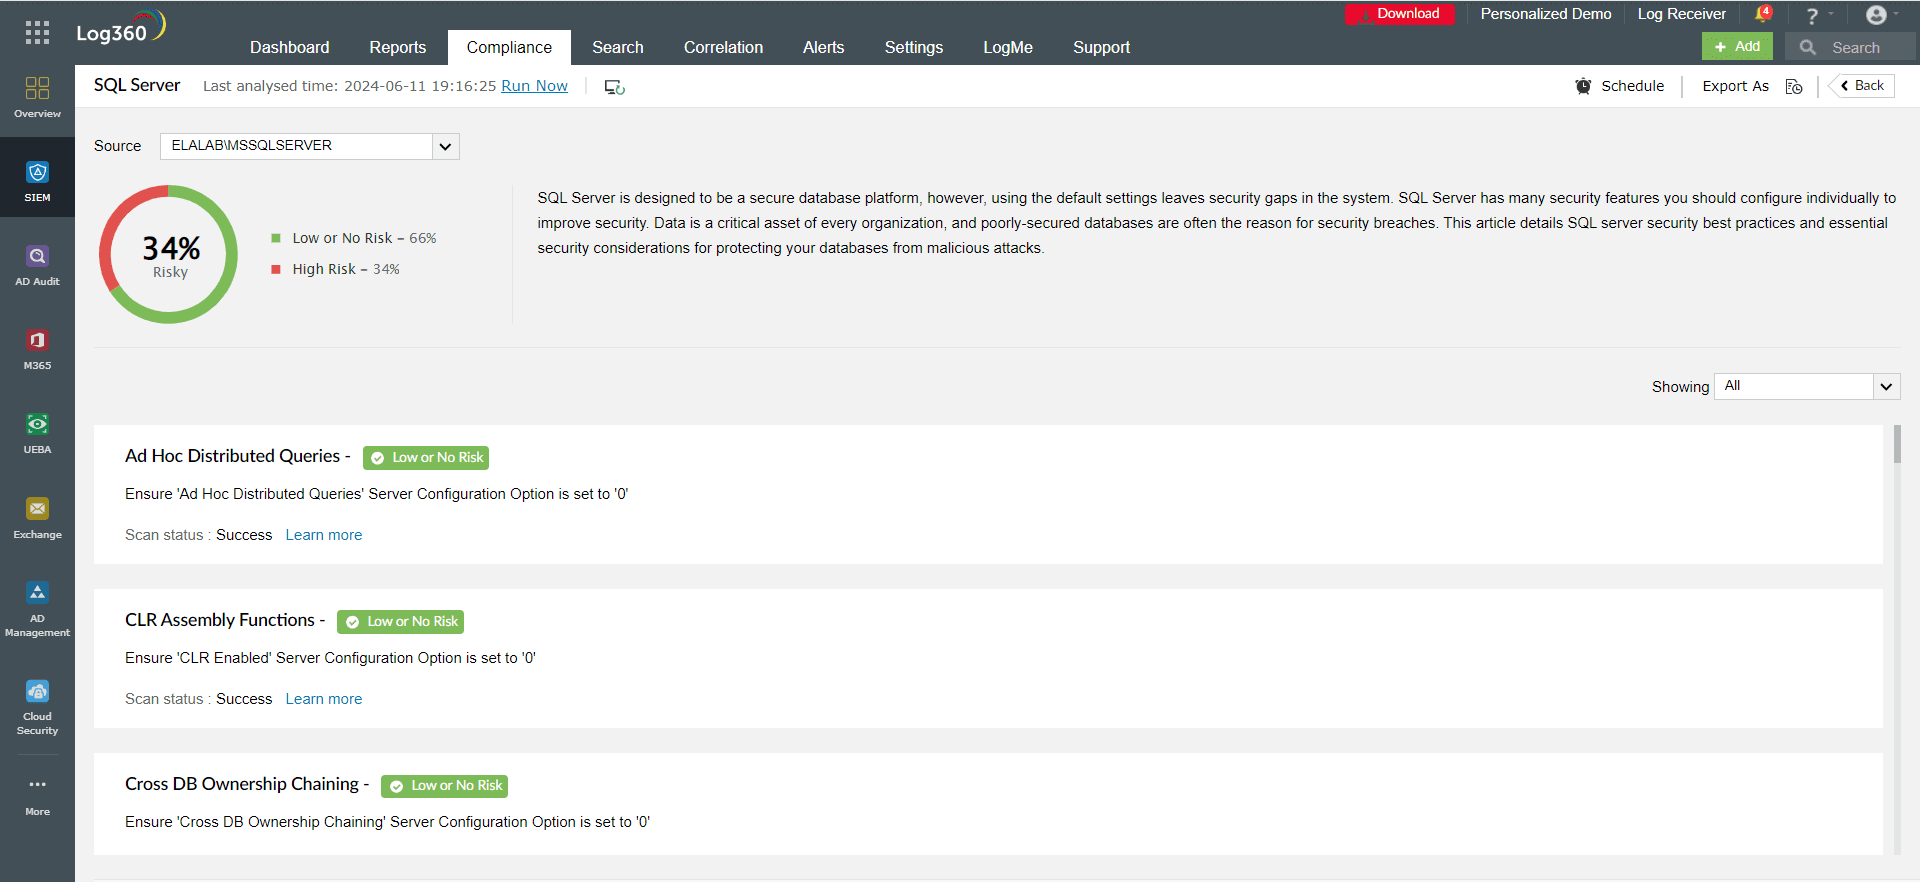Click the Low or No Risk green legend swatch
Screen dimensions: 1920x882
click(276, 238)
